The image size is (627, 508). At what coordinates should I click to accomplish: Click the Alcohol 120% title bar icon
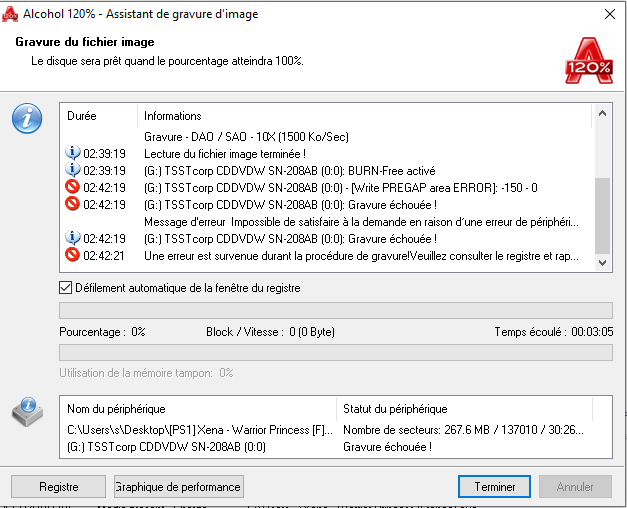point(10,14)
